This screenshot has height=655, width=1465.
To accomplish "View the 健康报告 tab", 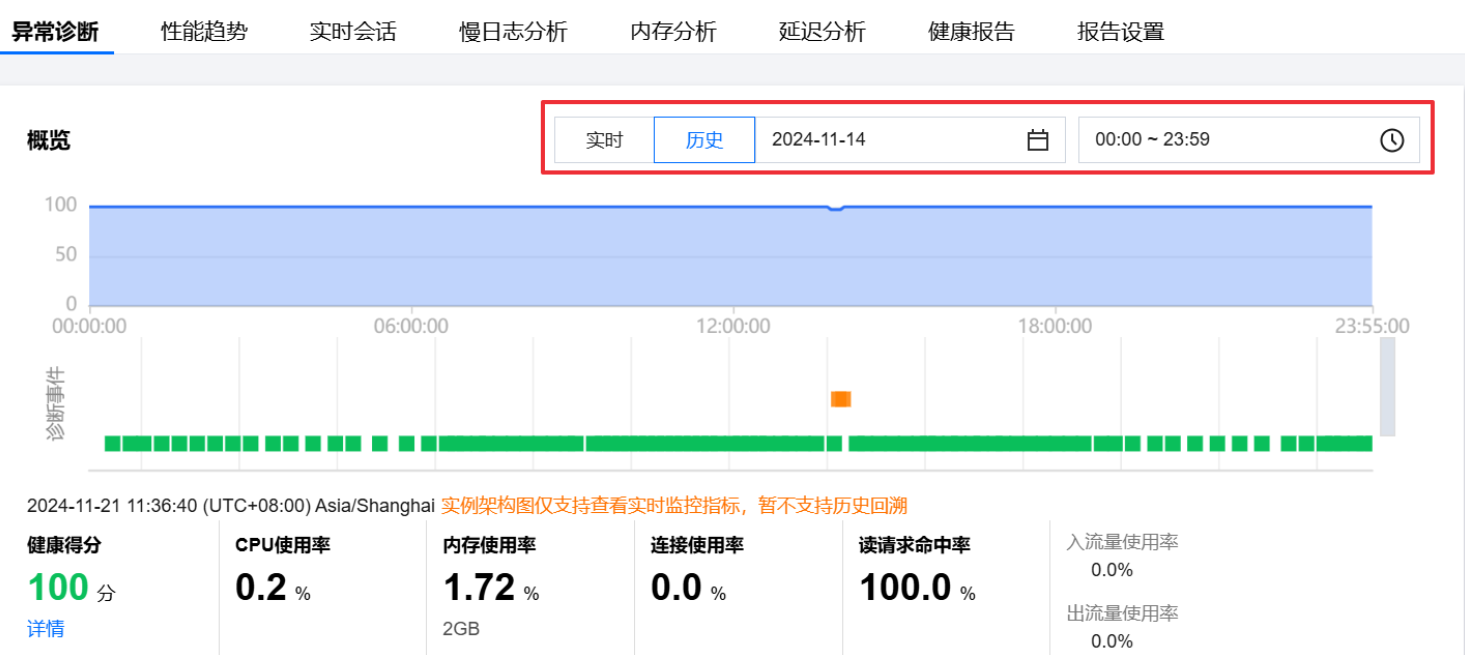I will 971,32.
